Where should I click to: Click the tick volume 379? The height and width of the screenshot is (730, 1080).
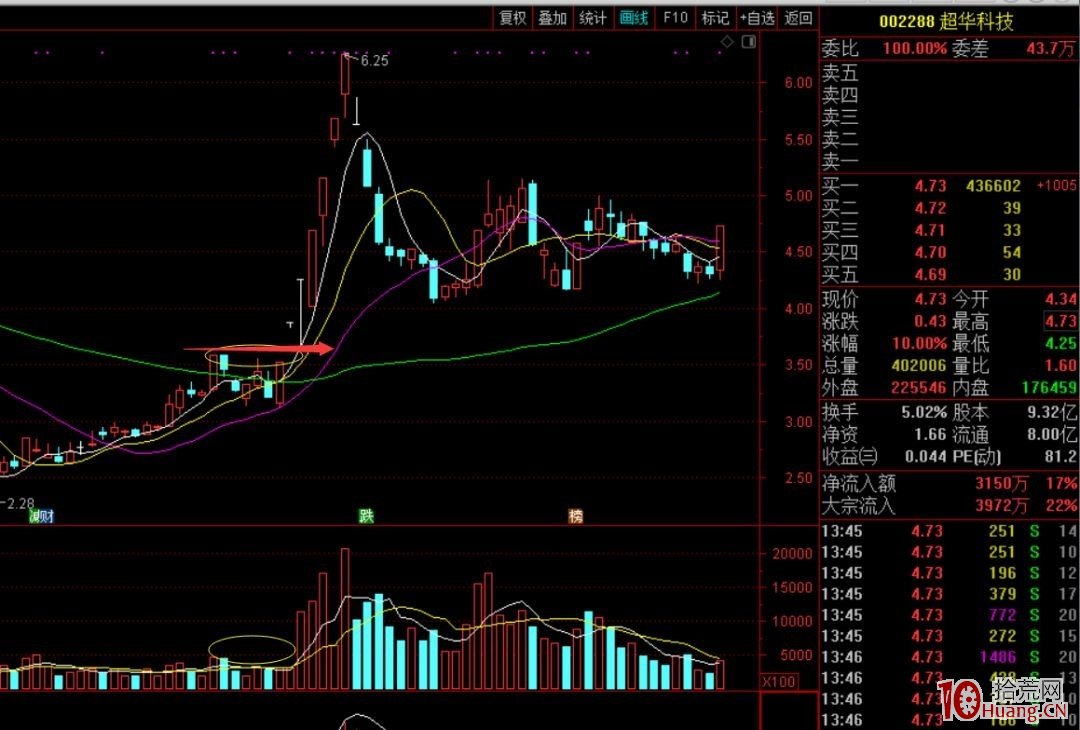1002,594
